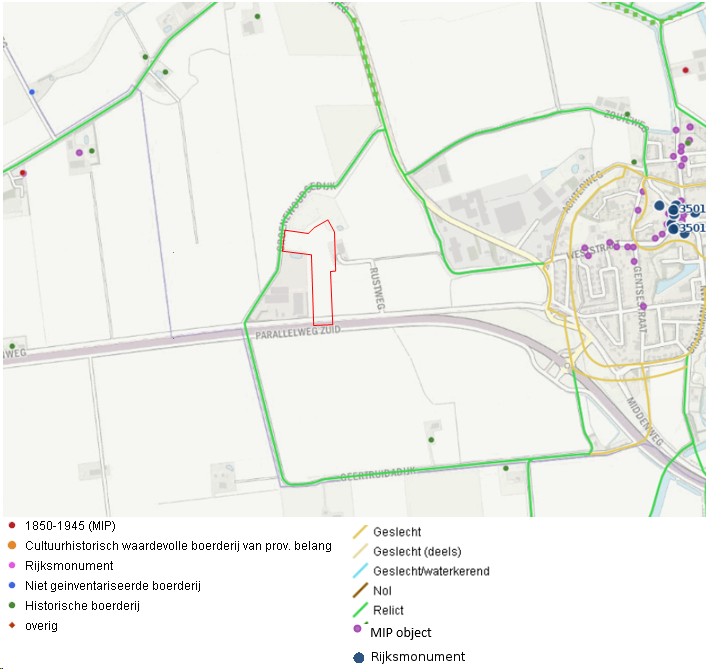Screen dimensions: 707x669
Task: Click the 'Historische boerderij' legend text
Action: pyautogui.click(x=83, y=605)
